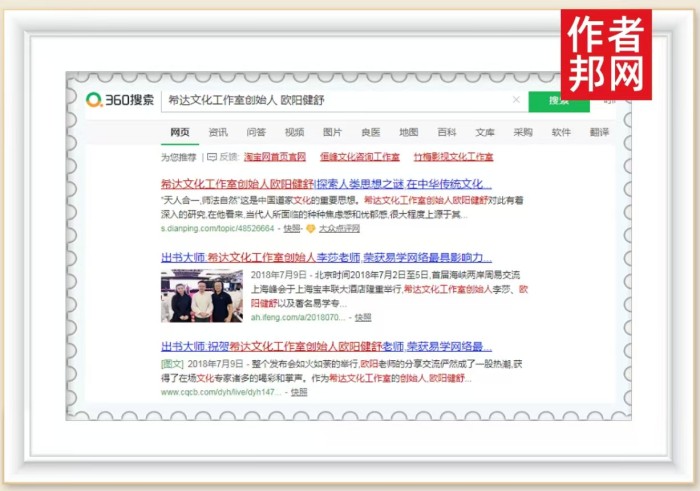Image resolution: width=700 pixels, height=491 pixels.
Task: Clear search text with the X icon
Action: coord(516,99)
